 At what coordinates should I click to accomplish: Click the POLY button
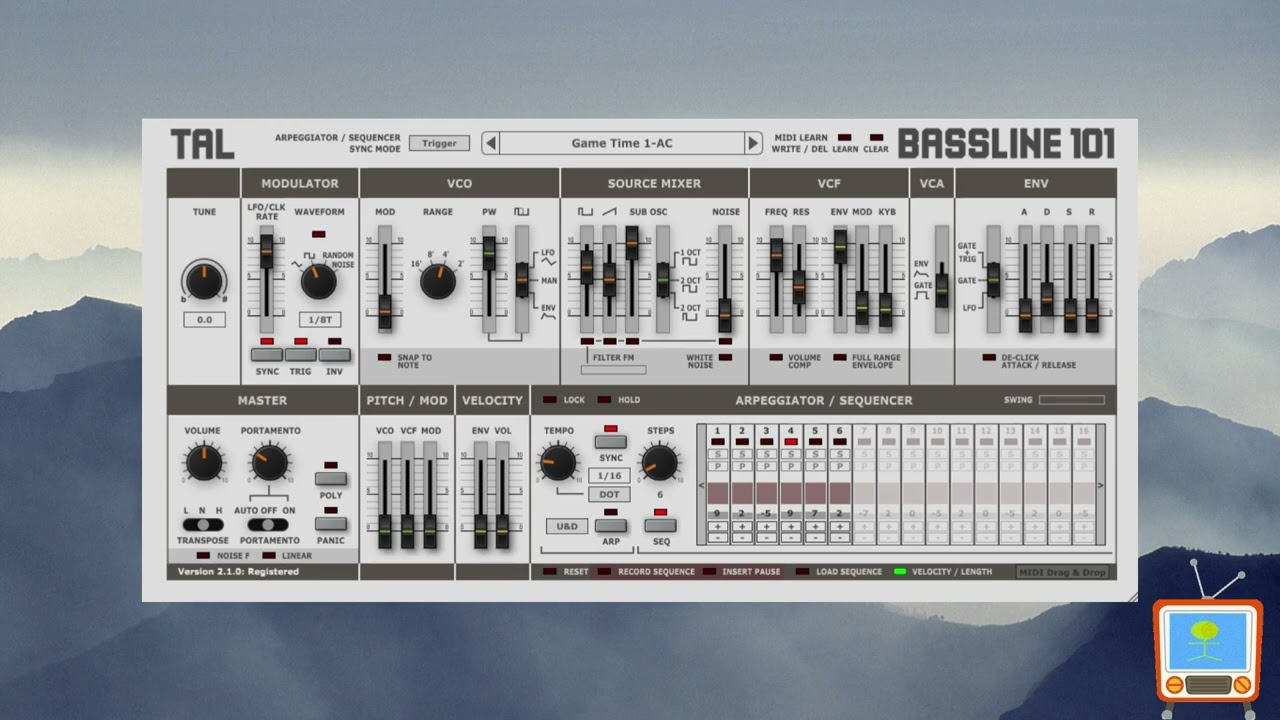[x=331, y=478]
